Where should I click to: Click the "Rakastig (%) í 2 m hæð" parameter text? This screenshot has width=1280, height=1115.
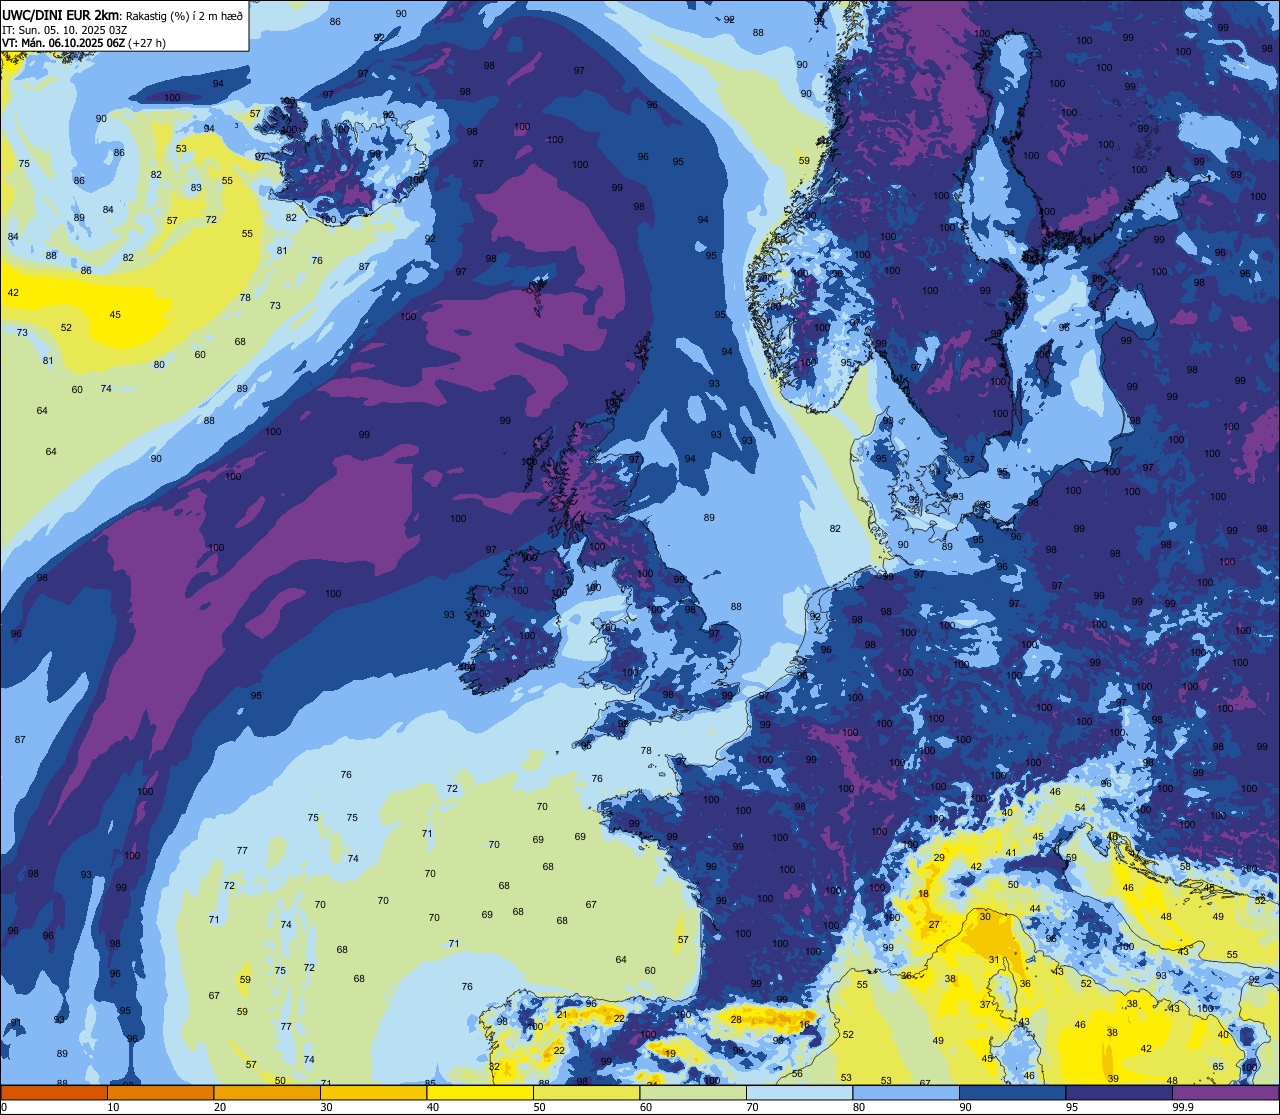click(183, 15)
